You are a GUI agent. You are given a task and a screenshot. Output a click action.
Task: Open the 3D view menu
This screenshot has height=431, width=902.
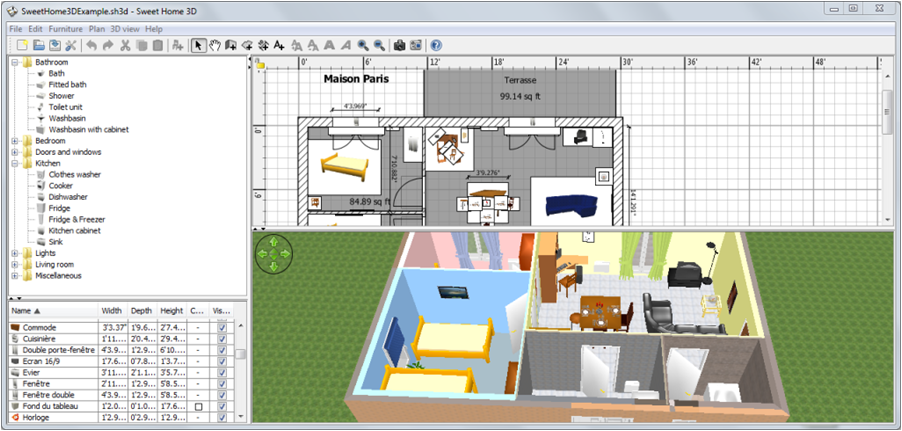click(x=125, y=29)
